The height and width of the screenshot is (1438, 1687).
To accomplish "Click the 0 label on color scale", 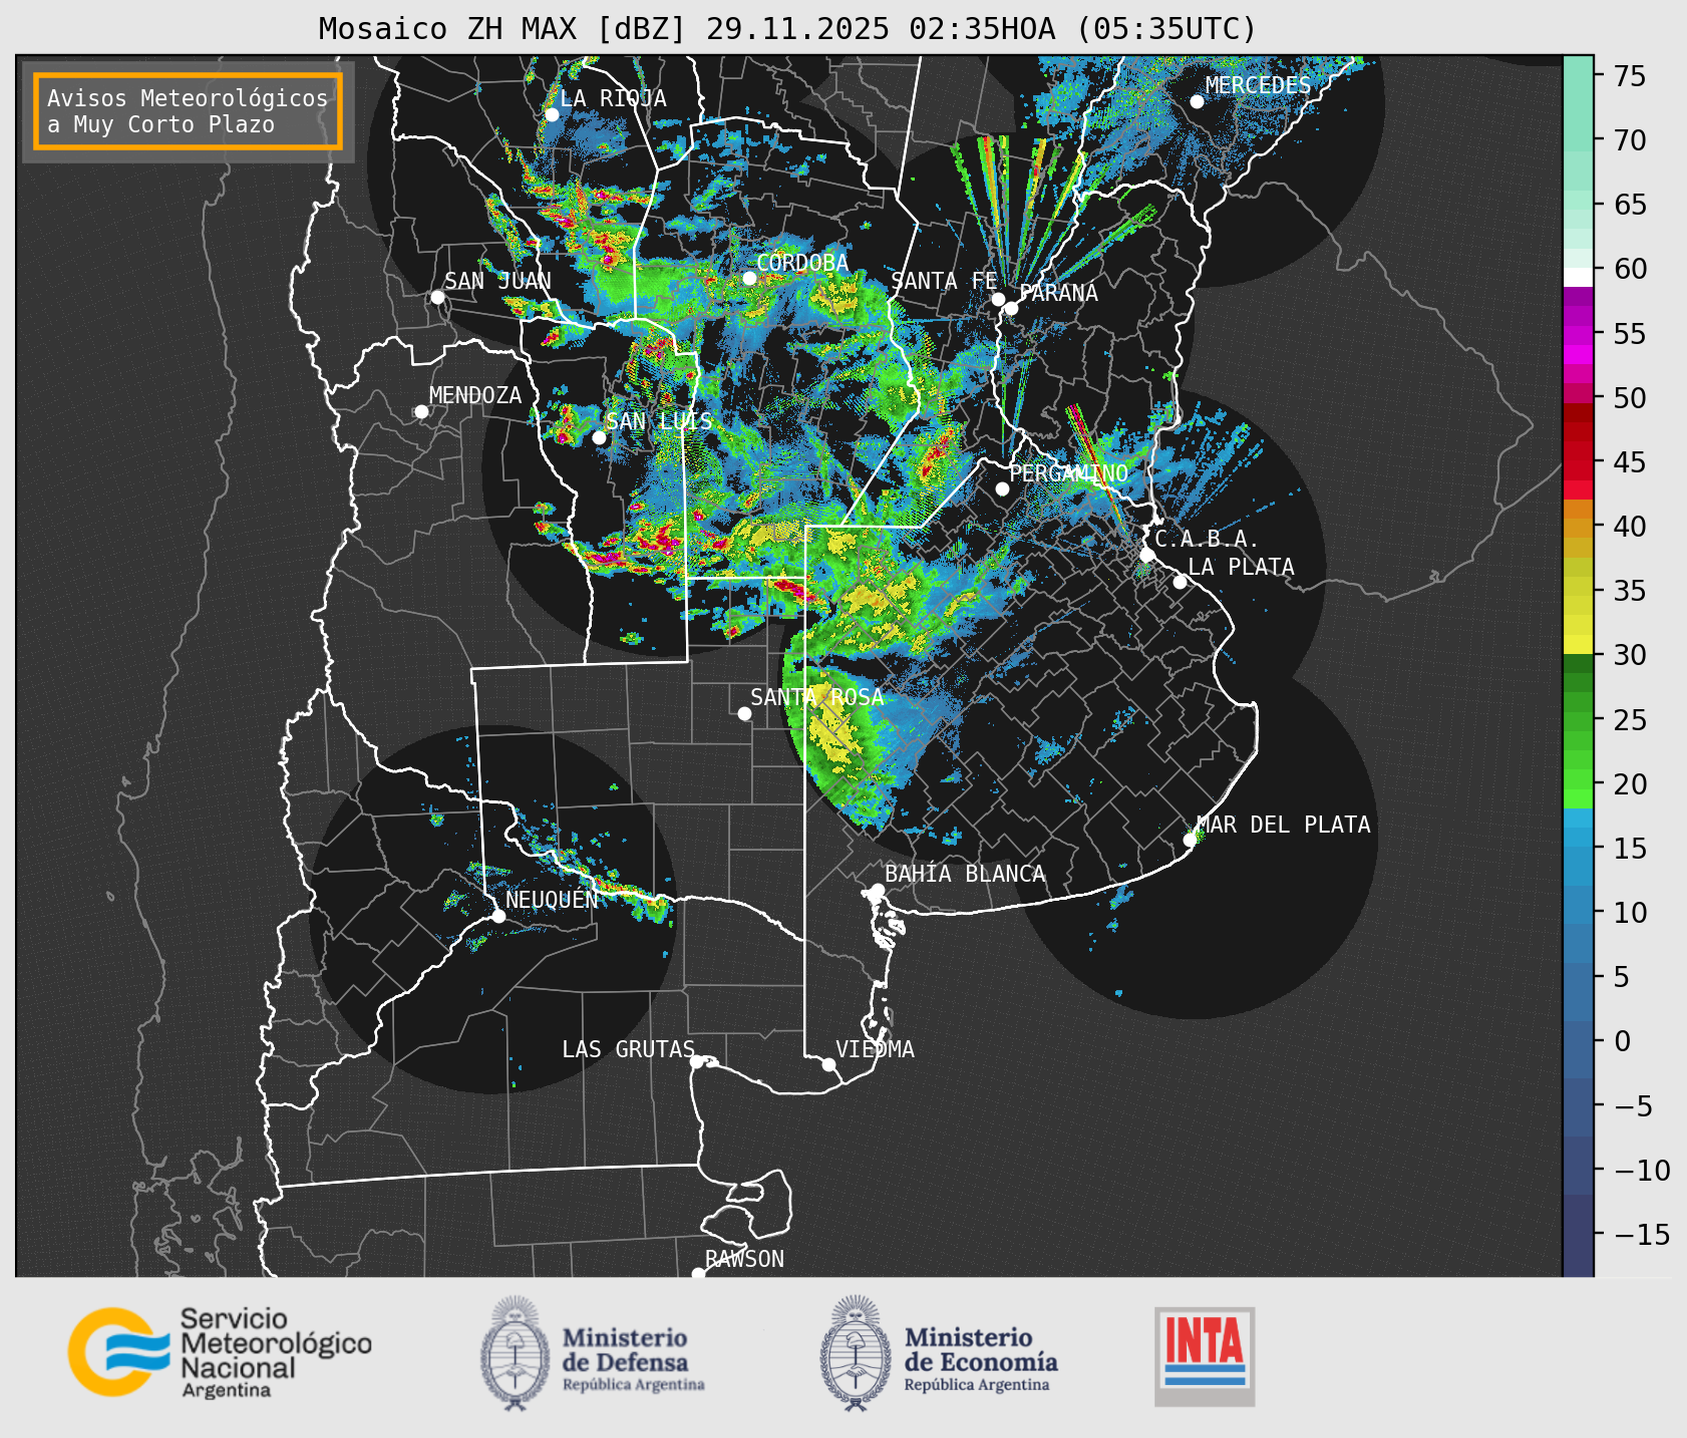I will click(x=1621, y=1041).
